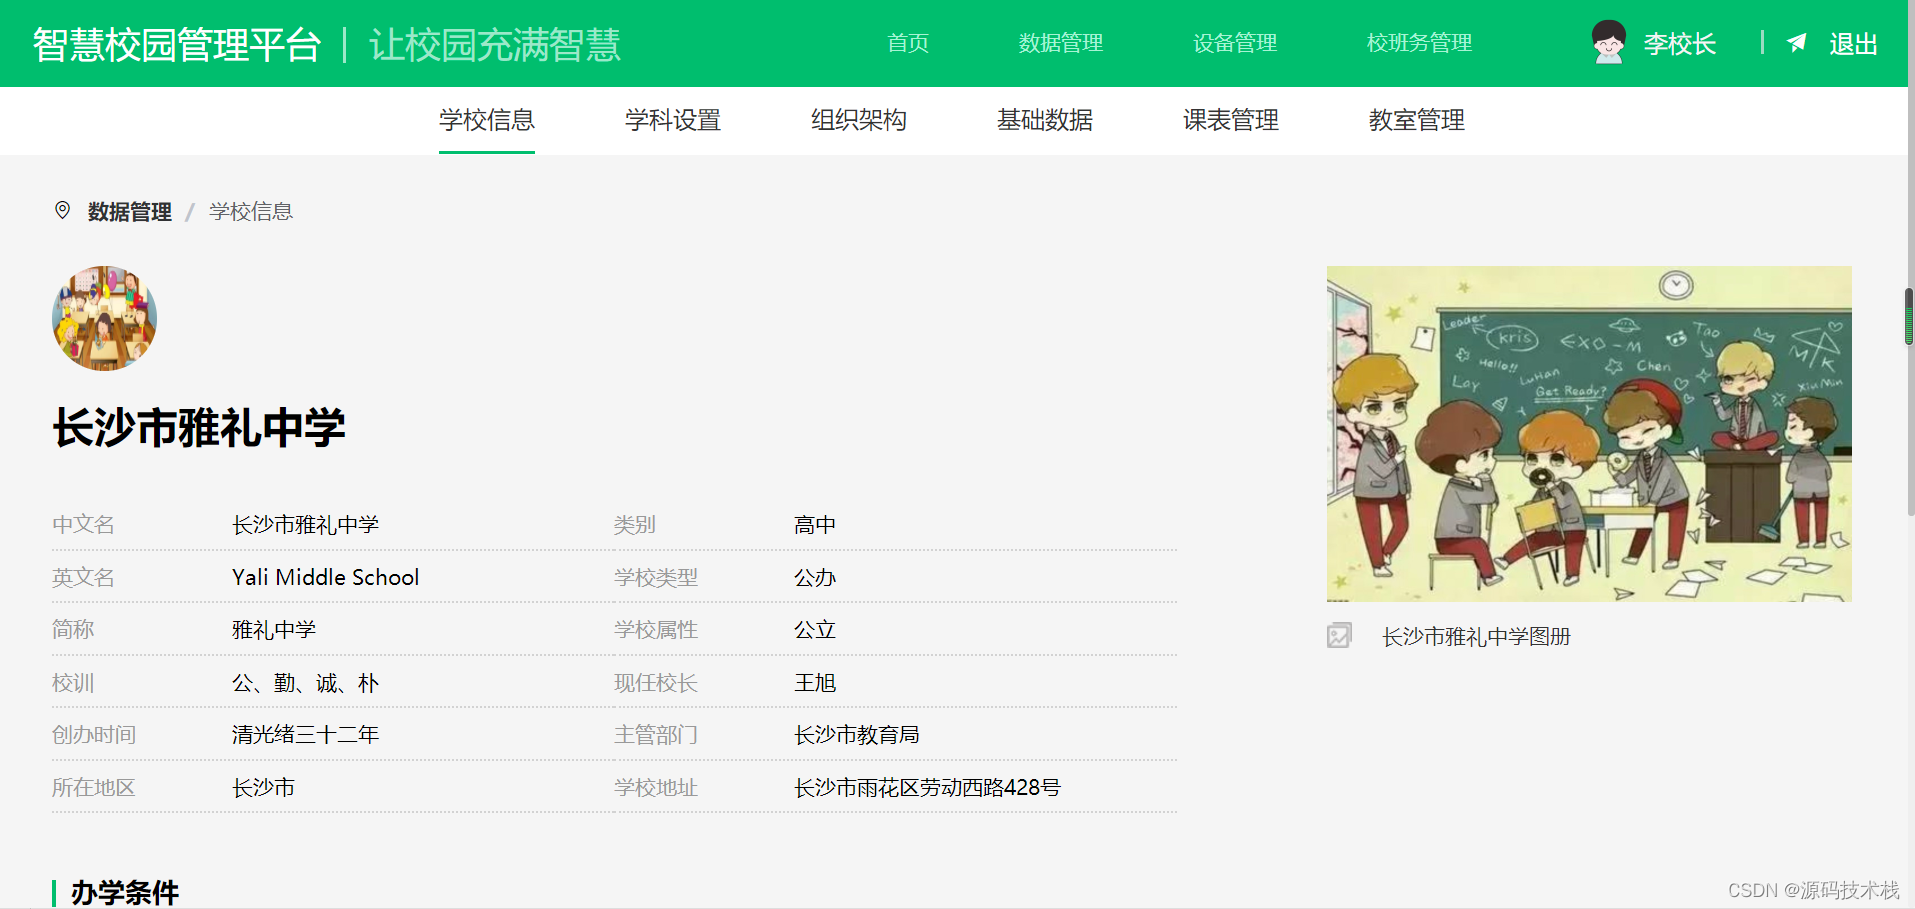Click the 退出 logout link

1853,44
